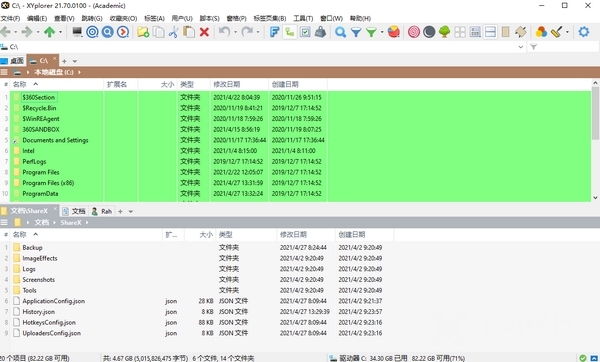
Task: Click the green funnel filter icon
Action: pyautogui.click(x=371, y=32)
